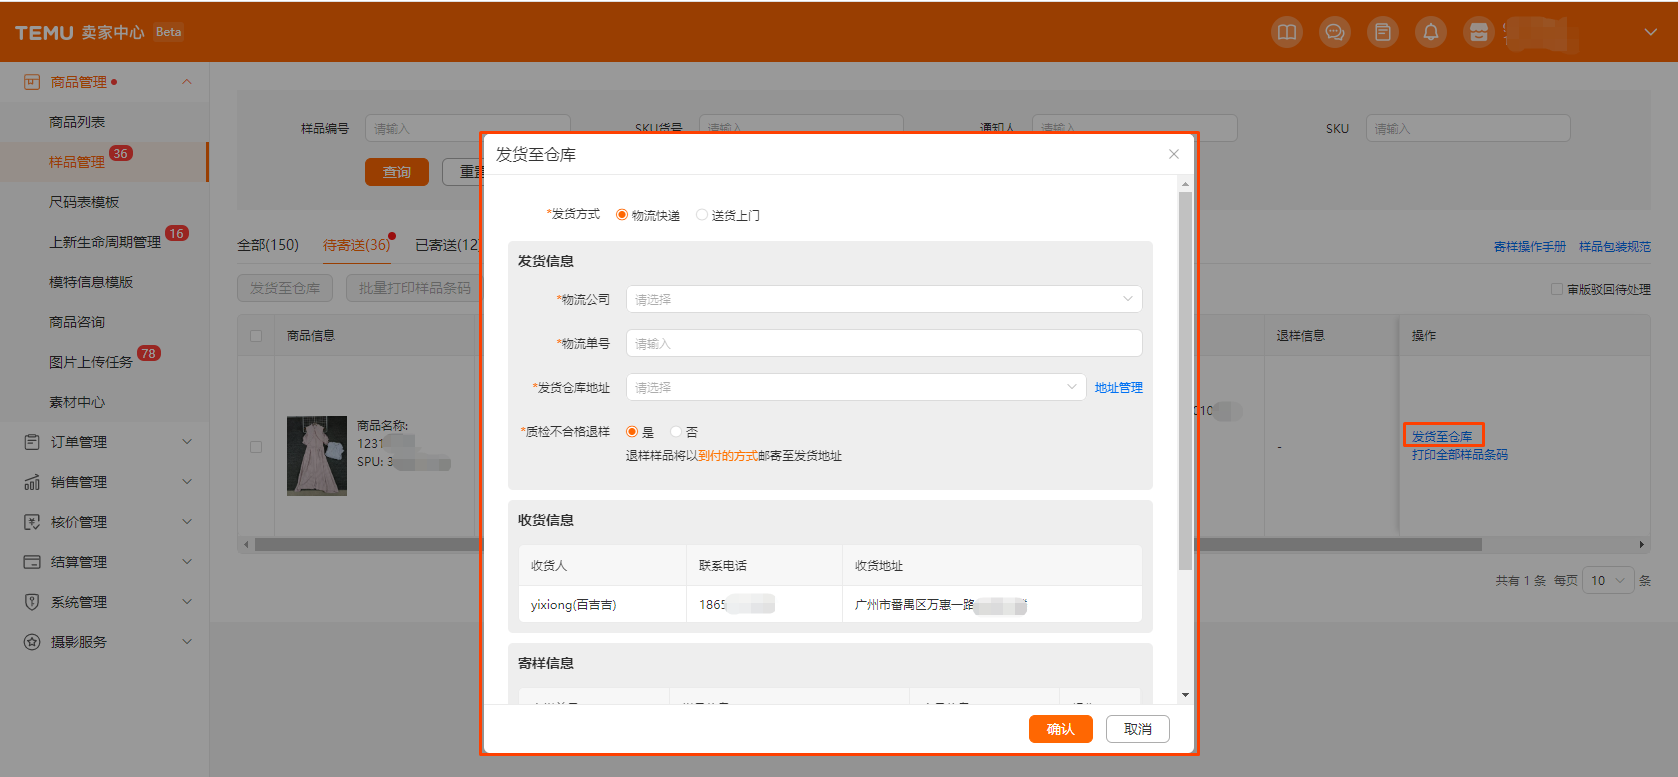Open the notification bell icon

click(1431, 32)
